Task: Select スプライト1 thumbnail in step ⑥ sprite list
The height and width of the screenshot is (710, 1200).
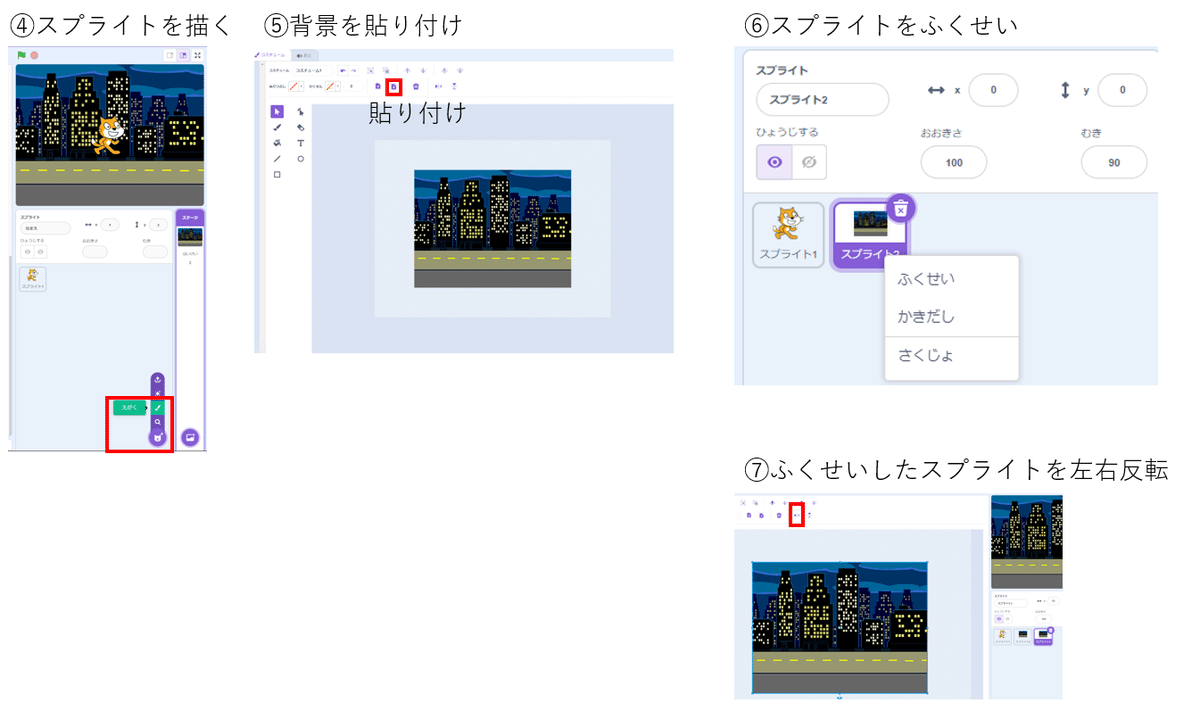Action: (788, 235)
